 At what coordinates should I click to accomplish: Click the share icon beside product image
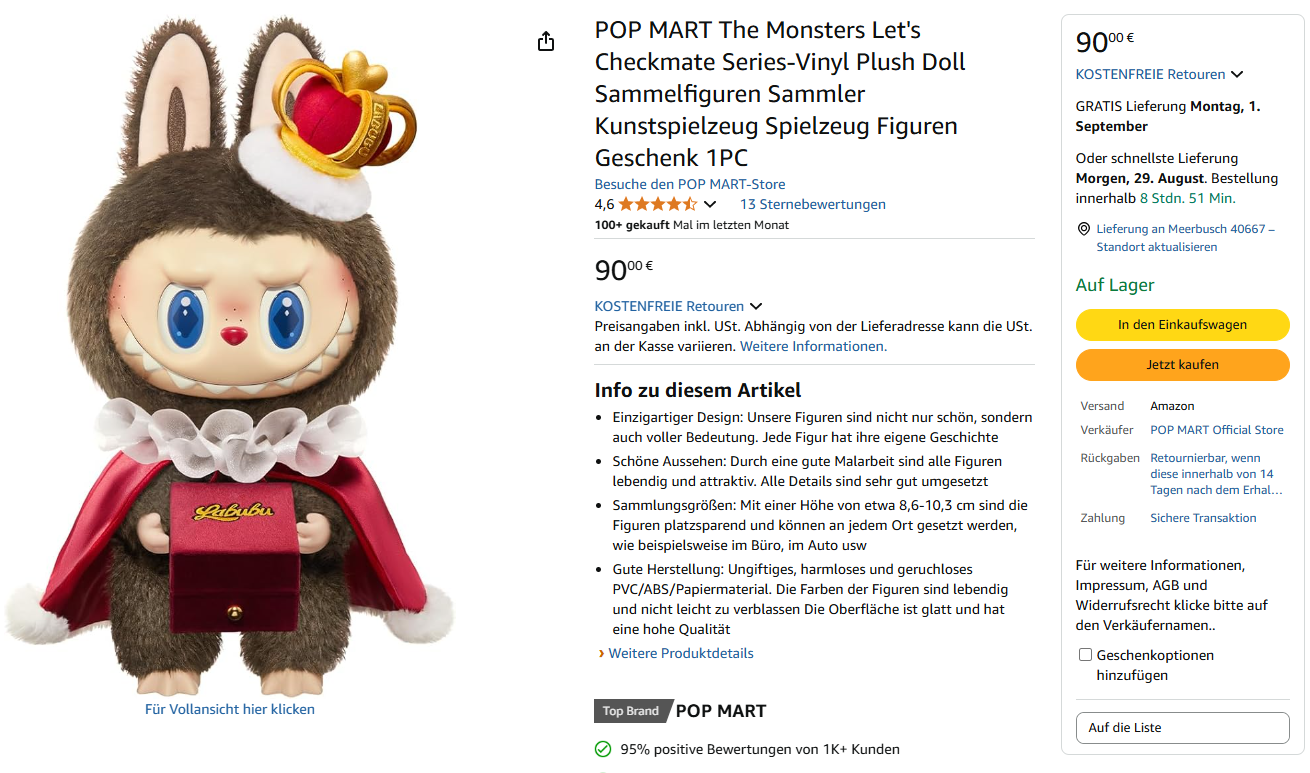545,41
